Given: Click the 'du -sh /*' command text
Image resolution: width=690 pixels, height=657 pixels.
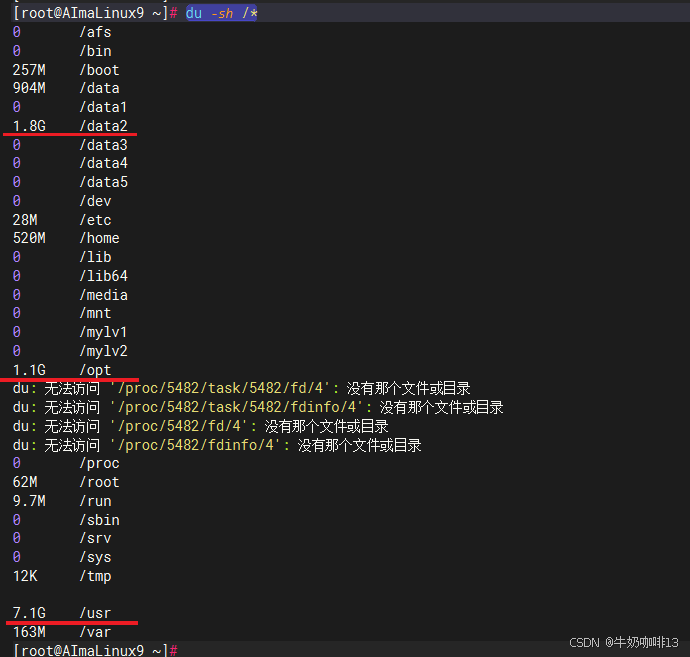Looking at the screenshot, I should [221, 13].
